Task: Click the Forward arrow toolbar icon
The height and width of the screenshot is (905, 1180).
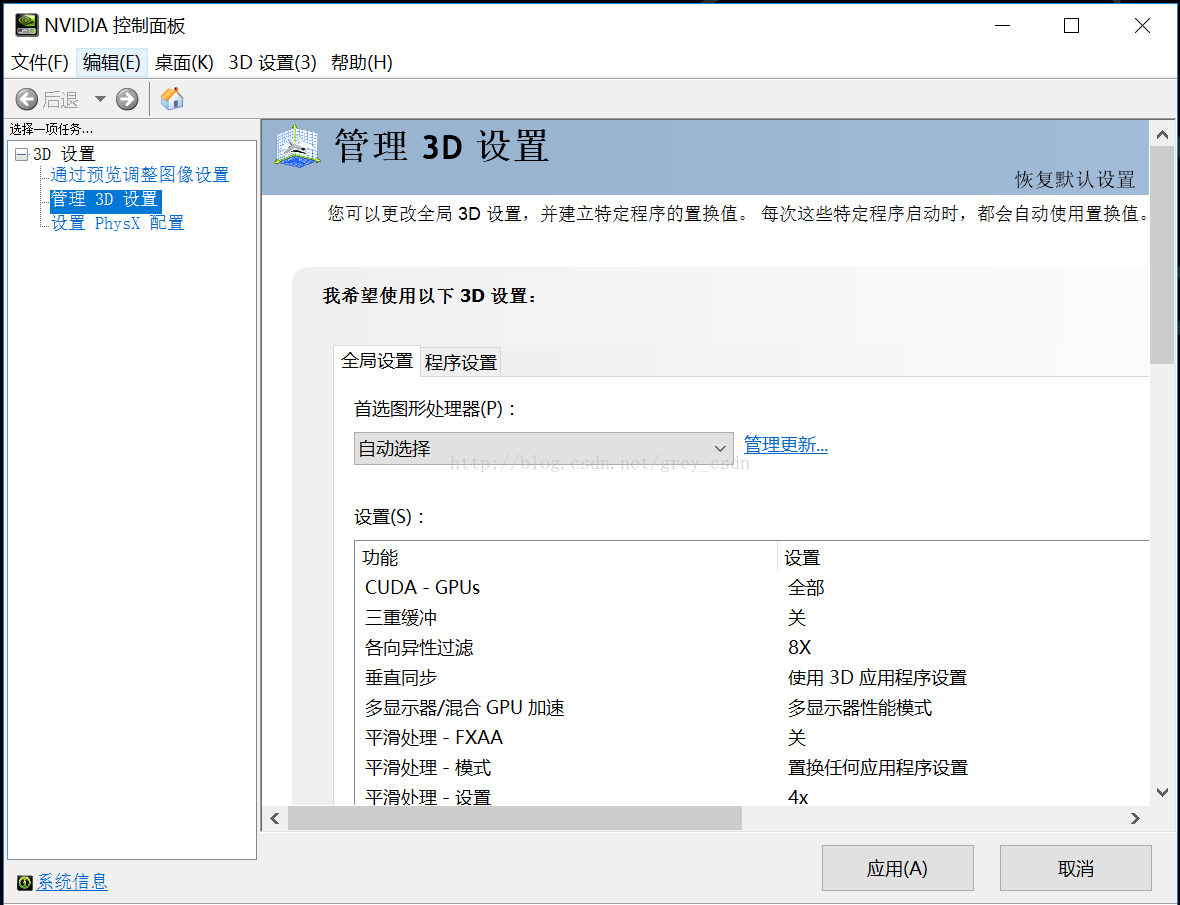Action: click(127, 99)
